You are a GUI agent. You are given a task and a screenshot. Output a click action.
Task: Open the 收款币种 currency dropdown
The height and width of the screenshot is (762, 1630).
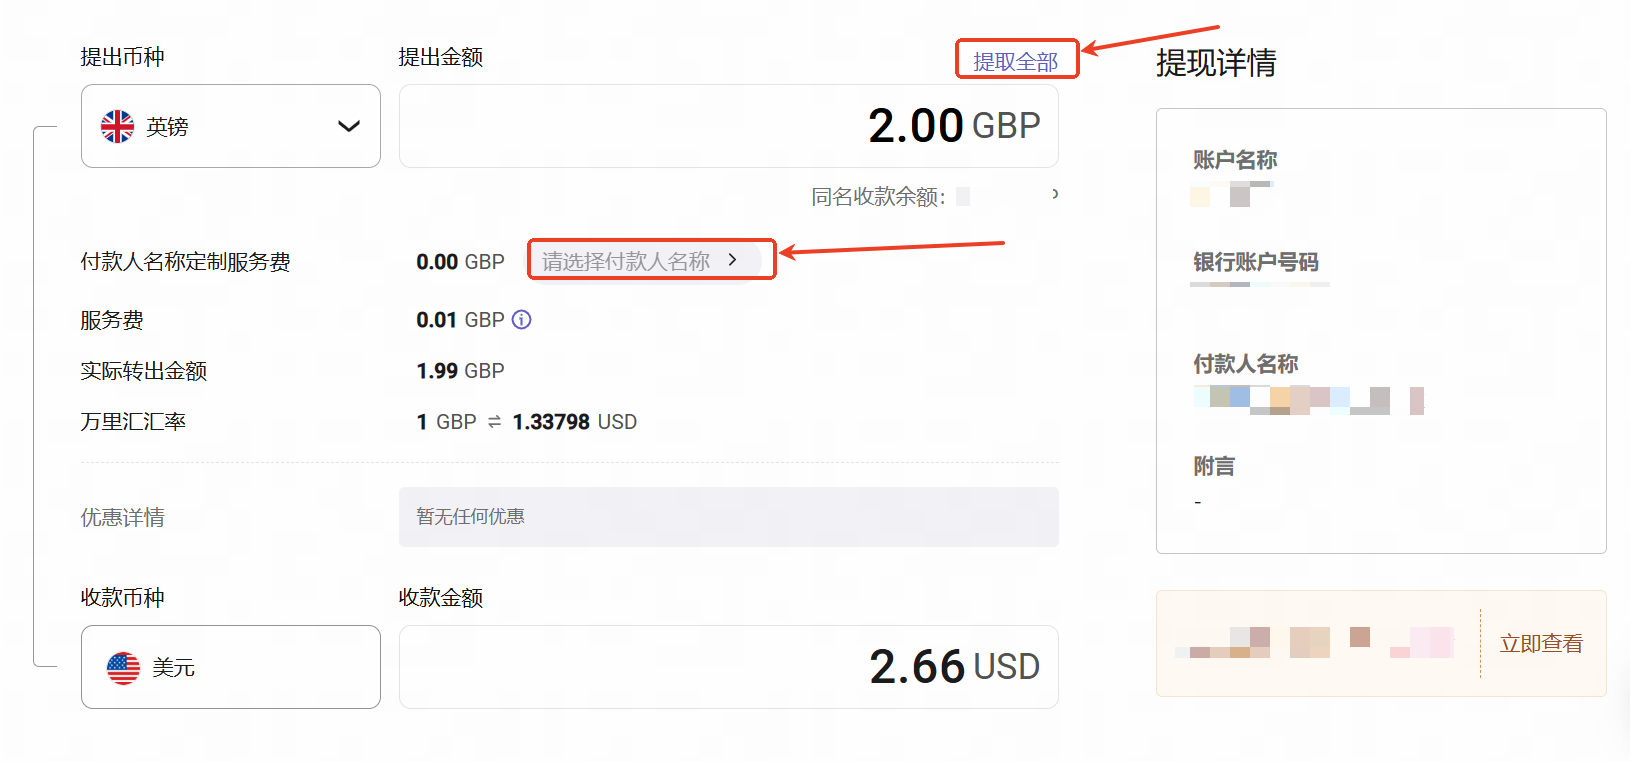pyautogui.click(x=230, y=667)
